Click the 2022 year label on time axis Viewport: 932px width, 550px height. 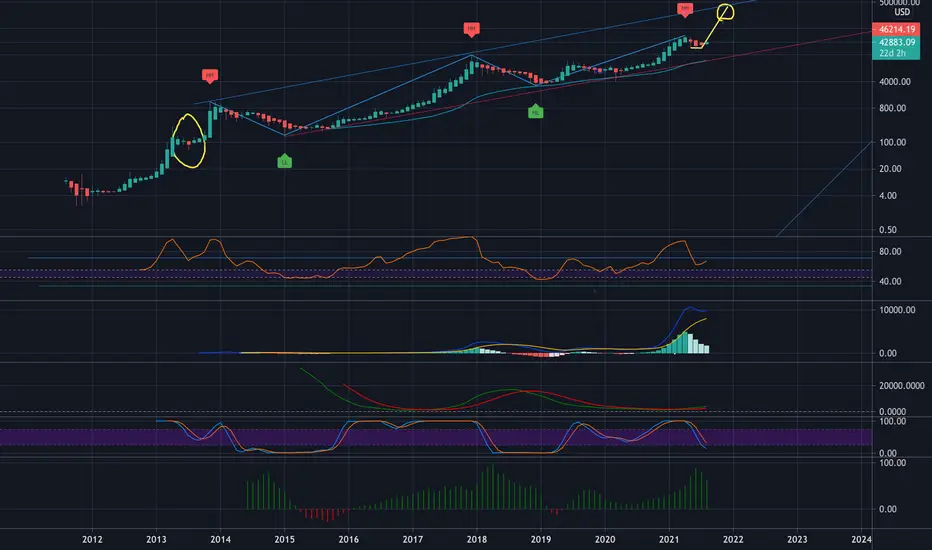(733, 540)
